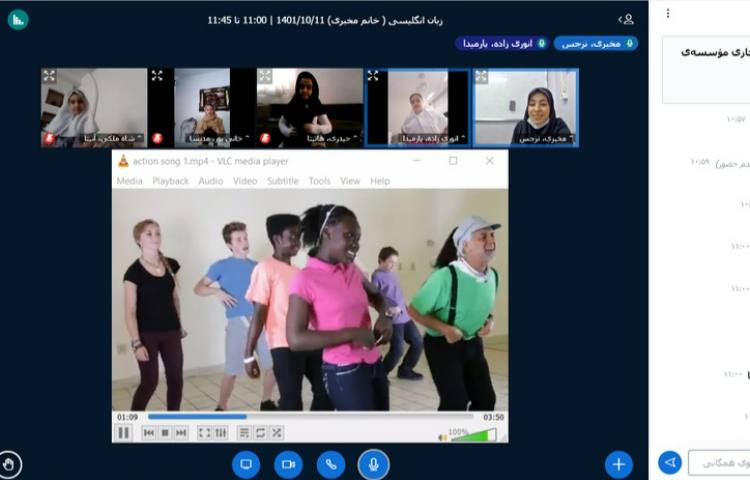Open the VLC Subtitle menu
Screen dimensions: 750x480
[282, 181]
